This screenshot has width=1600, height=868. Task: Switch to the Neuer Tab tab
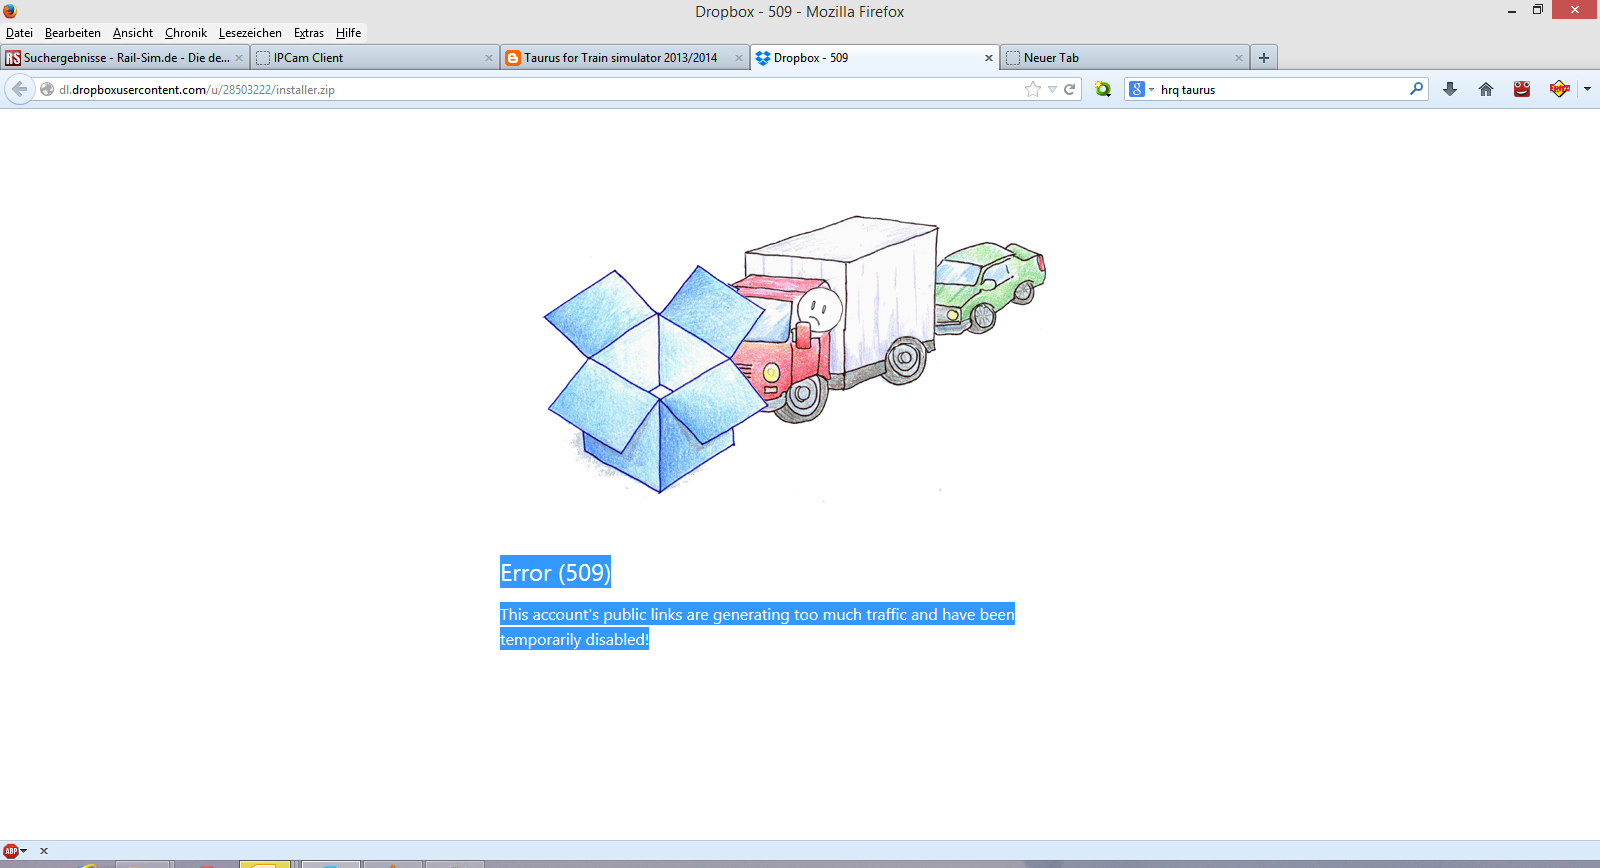[x=1125, y=58]
